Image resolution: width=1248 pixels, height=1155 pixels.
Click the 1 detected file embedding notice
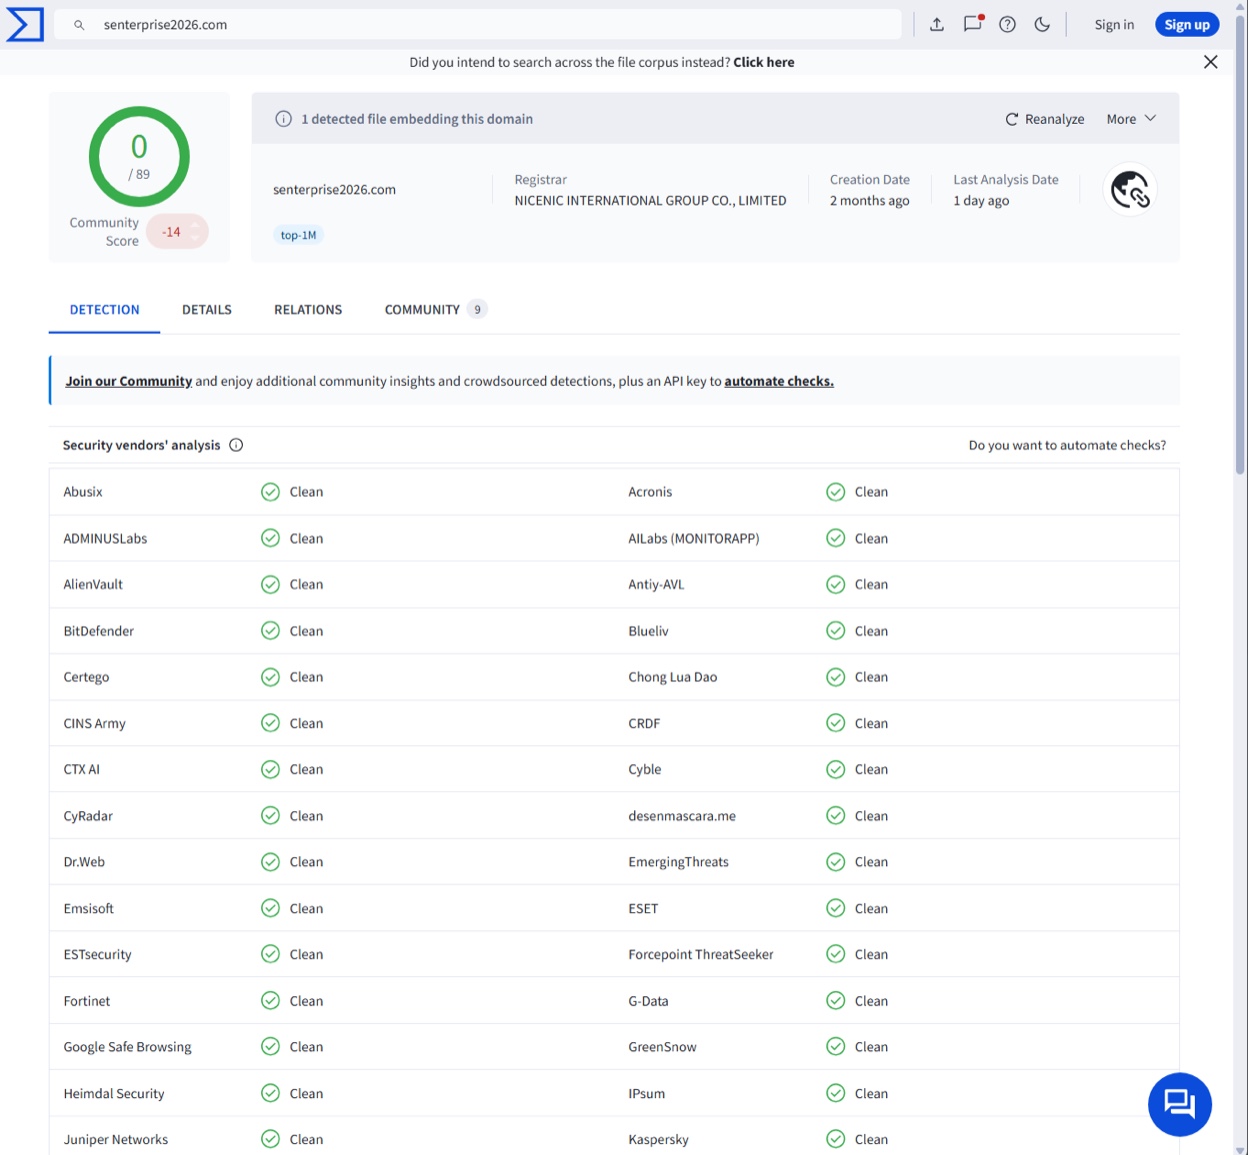pos(417,119)
